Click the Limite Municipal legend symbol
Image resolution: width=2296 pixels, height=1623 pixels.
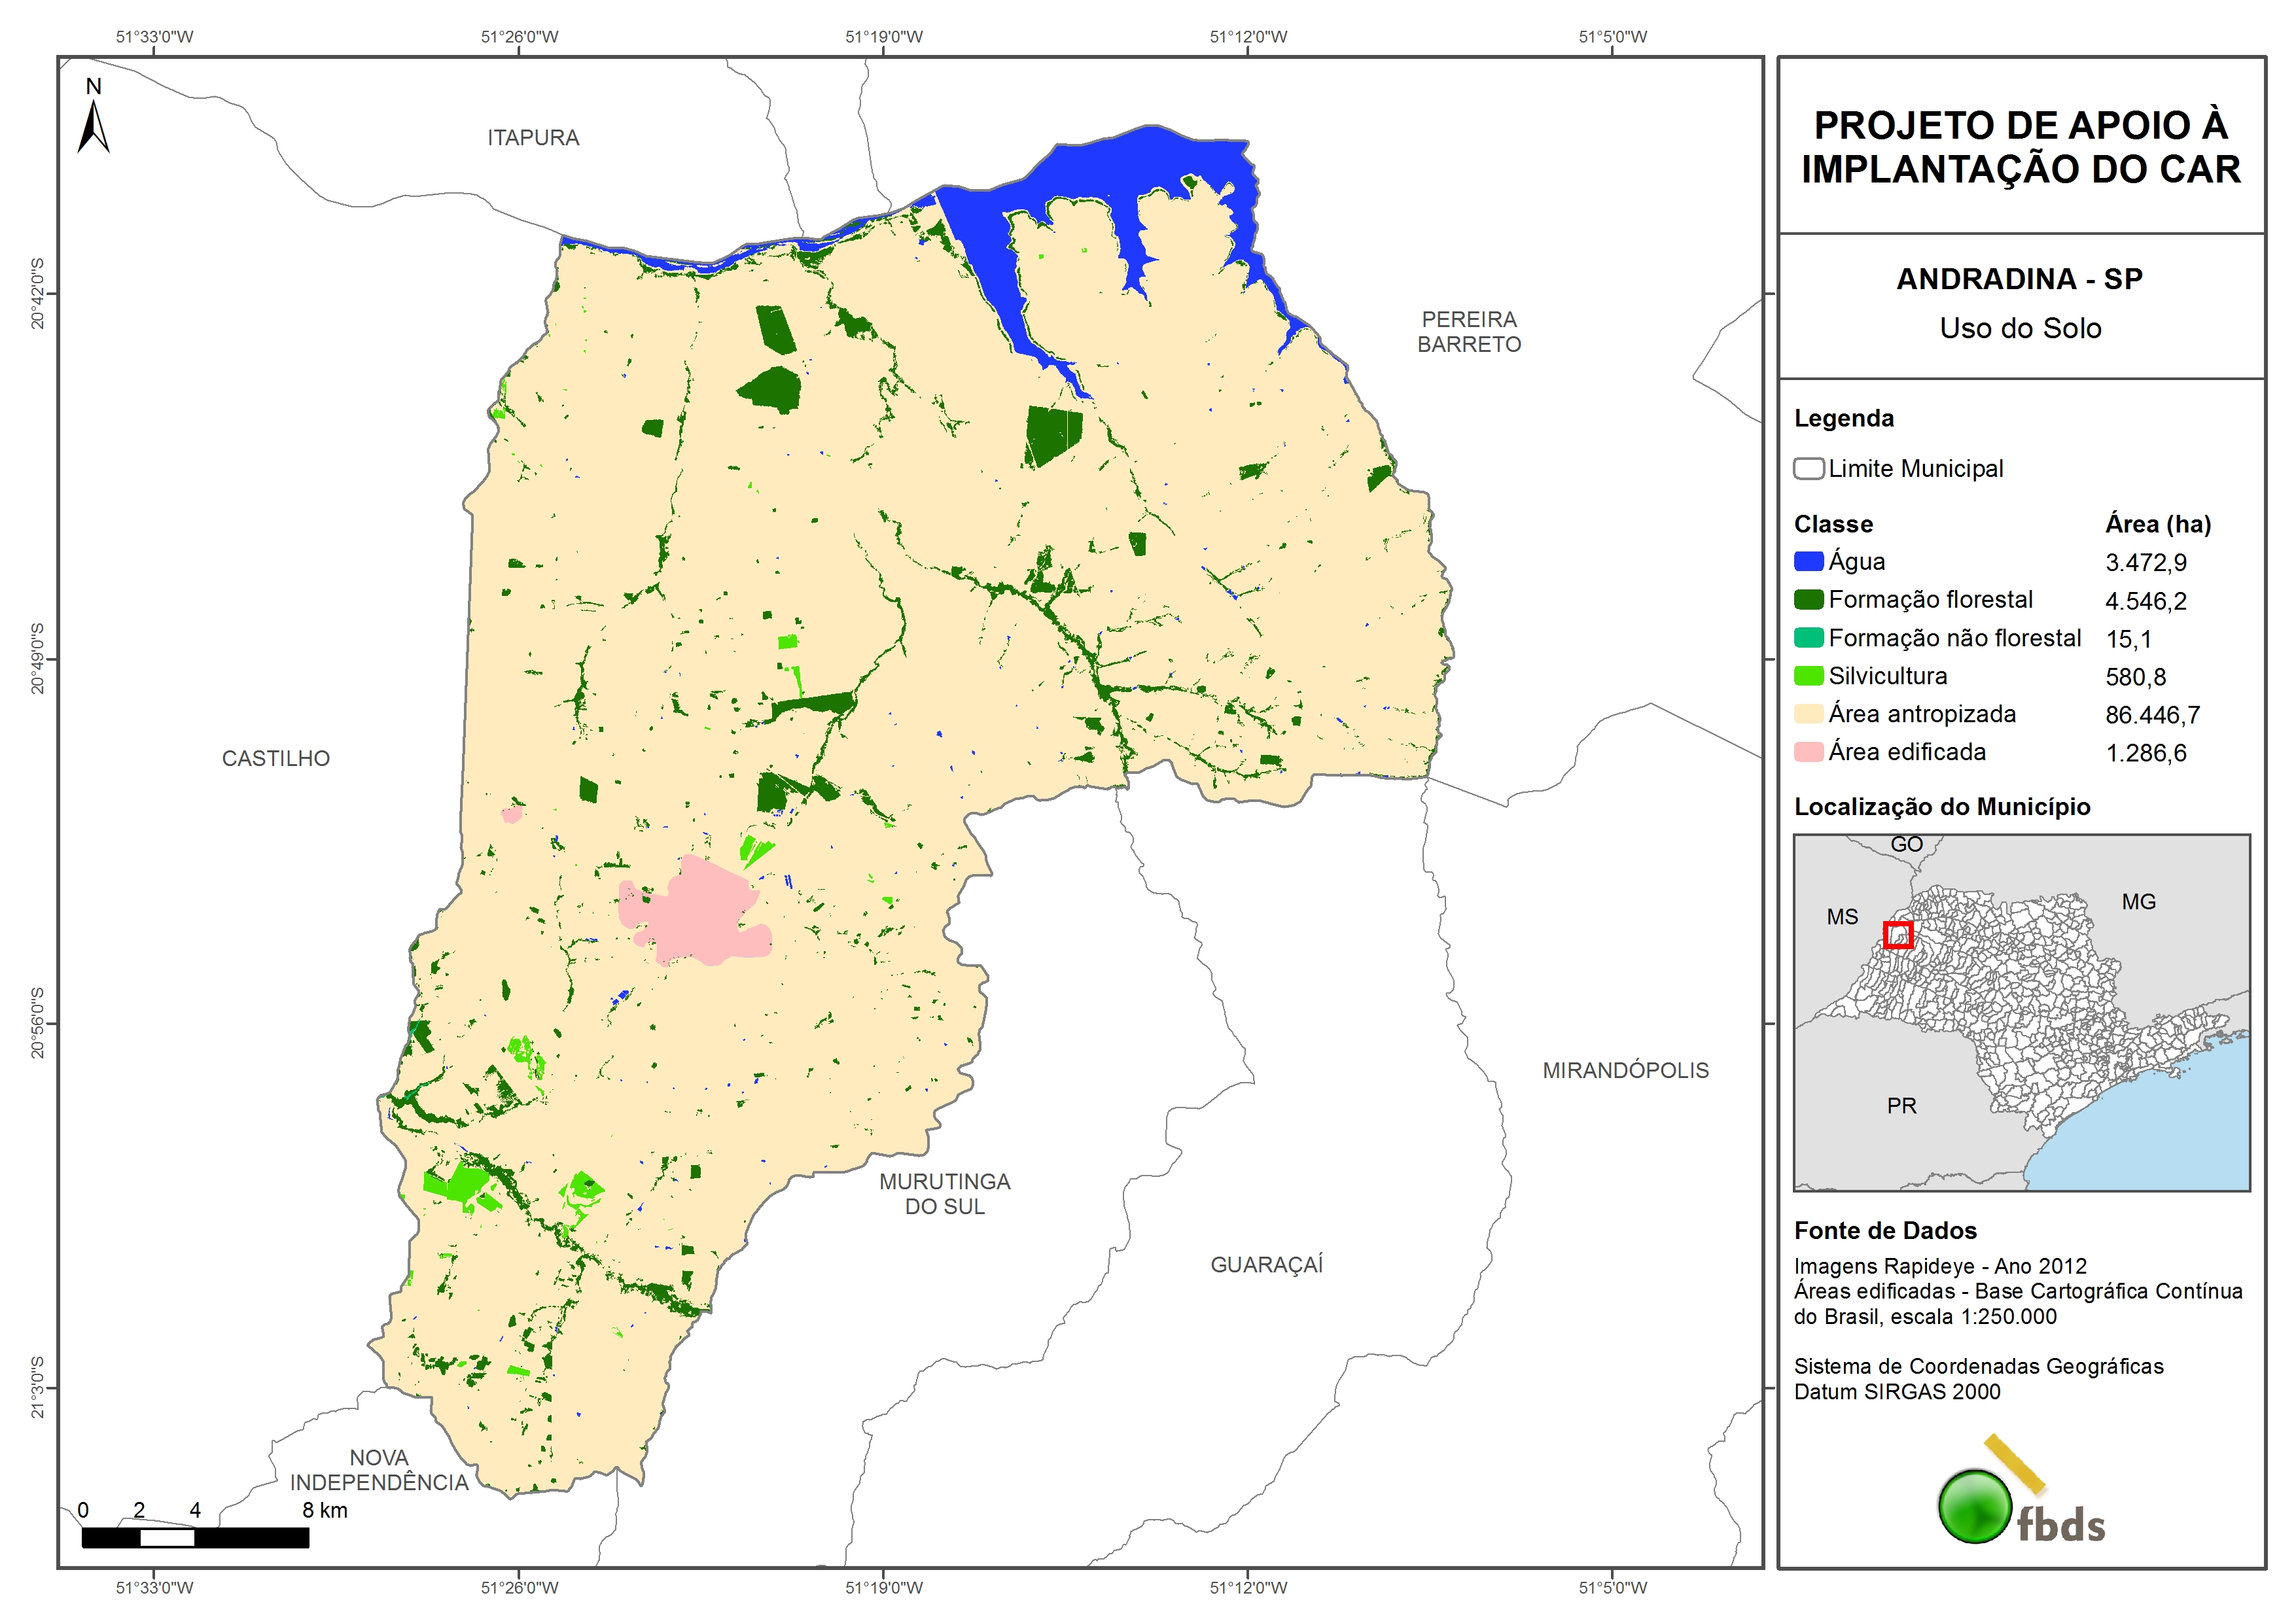point(1808,468)
